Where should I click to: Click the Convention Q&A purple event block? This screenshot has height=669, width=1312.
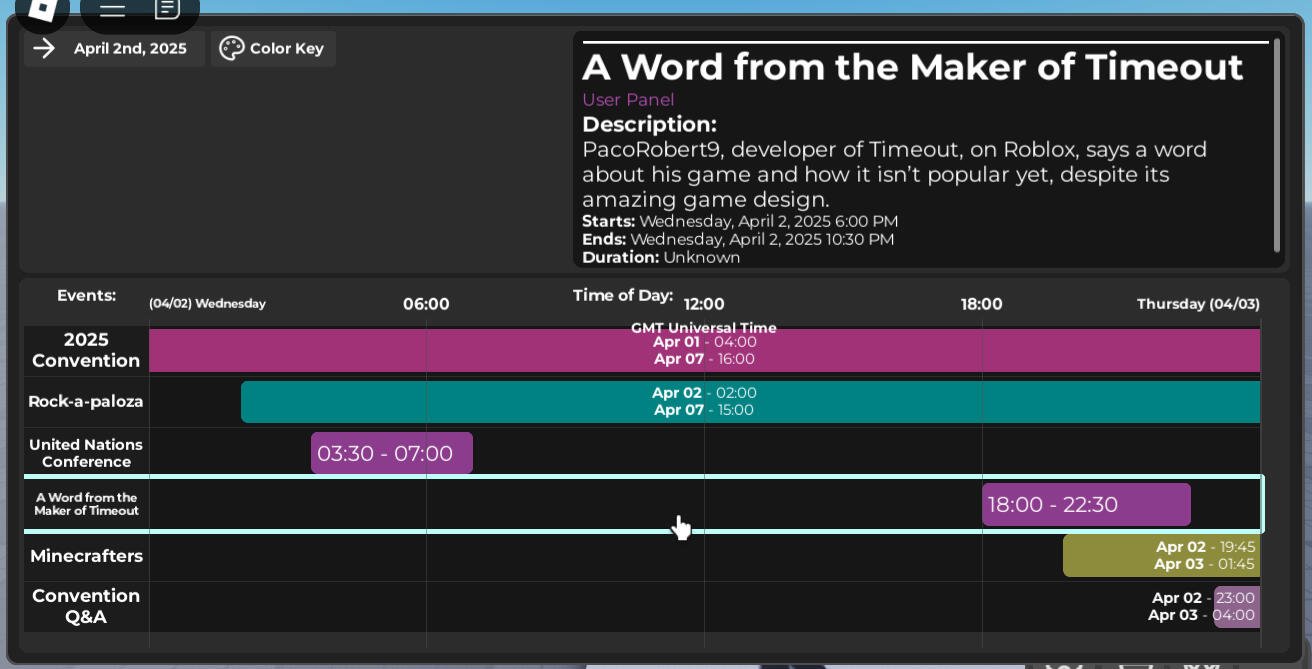1237,607
